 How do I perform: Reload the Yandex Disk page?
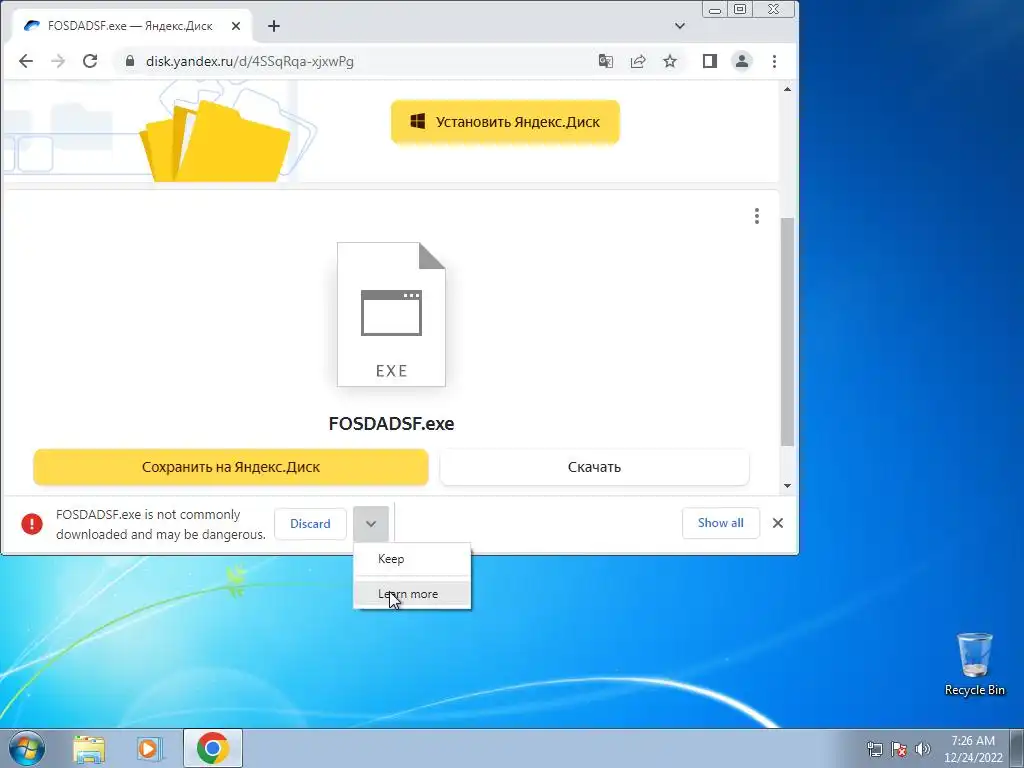pos(90,61)
